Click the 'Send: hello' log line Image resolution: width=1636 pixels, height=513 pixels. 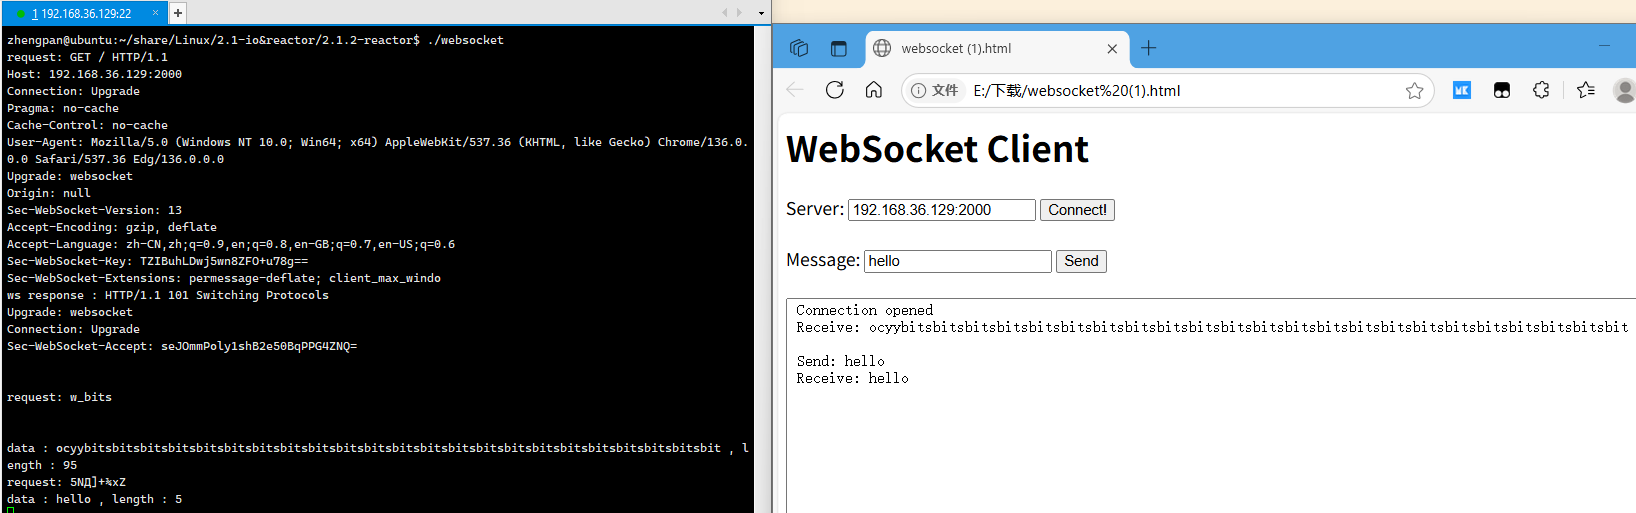click(840, 361)
